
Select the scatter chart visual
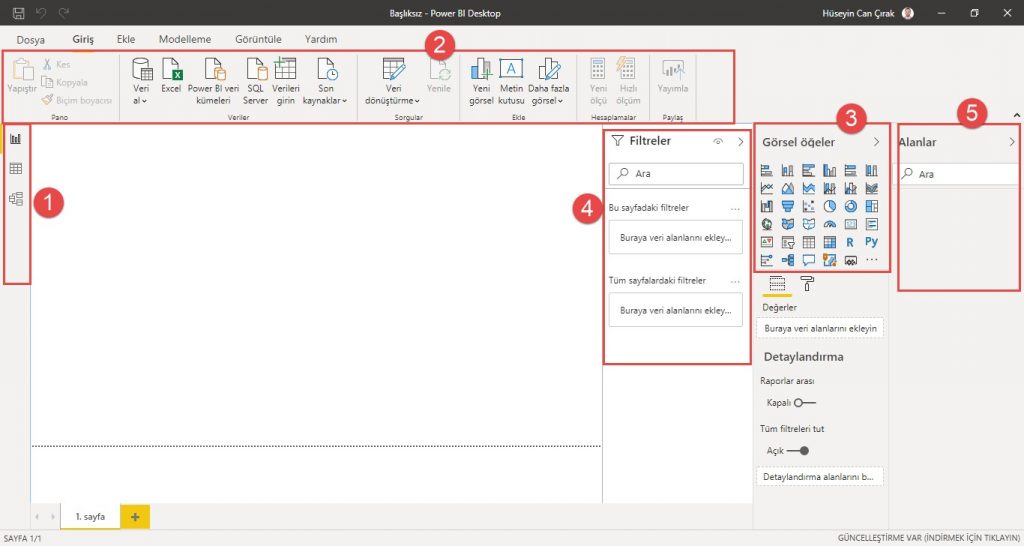[808, 206]
